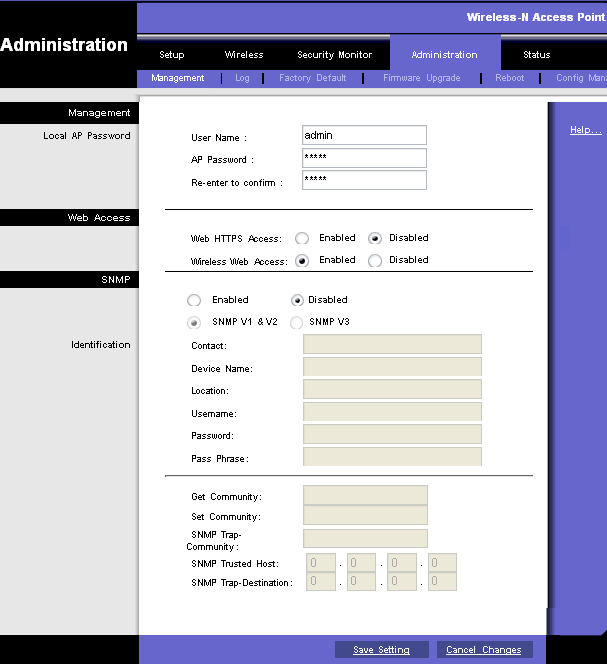Click the 'Local AP Password' sidebar label

tap(87, 136)
